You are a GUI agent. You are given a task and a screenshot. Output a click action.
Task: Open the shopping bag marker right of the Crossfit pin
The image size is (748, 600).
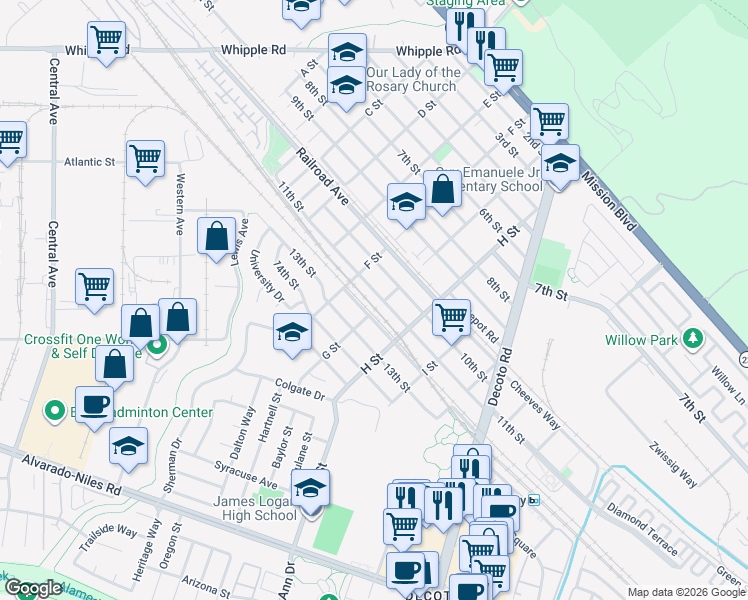(177, 317)
